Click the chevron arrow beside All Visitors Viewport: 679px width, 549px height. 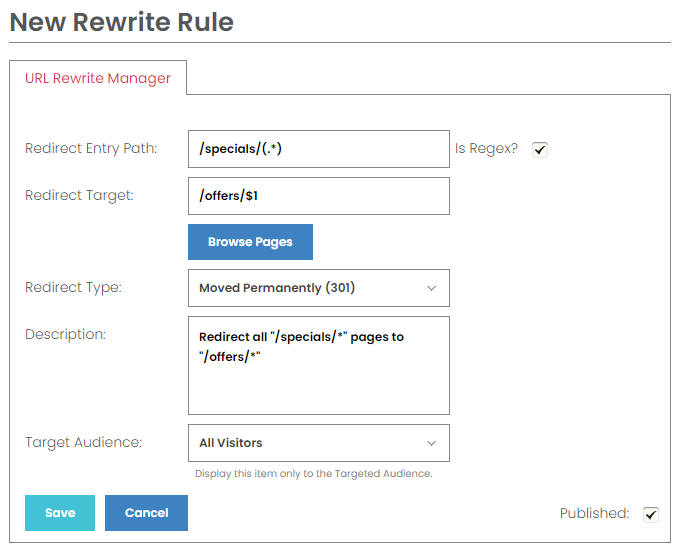coord(431,443)
